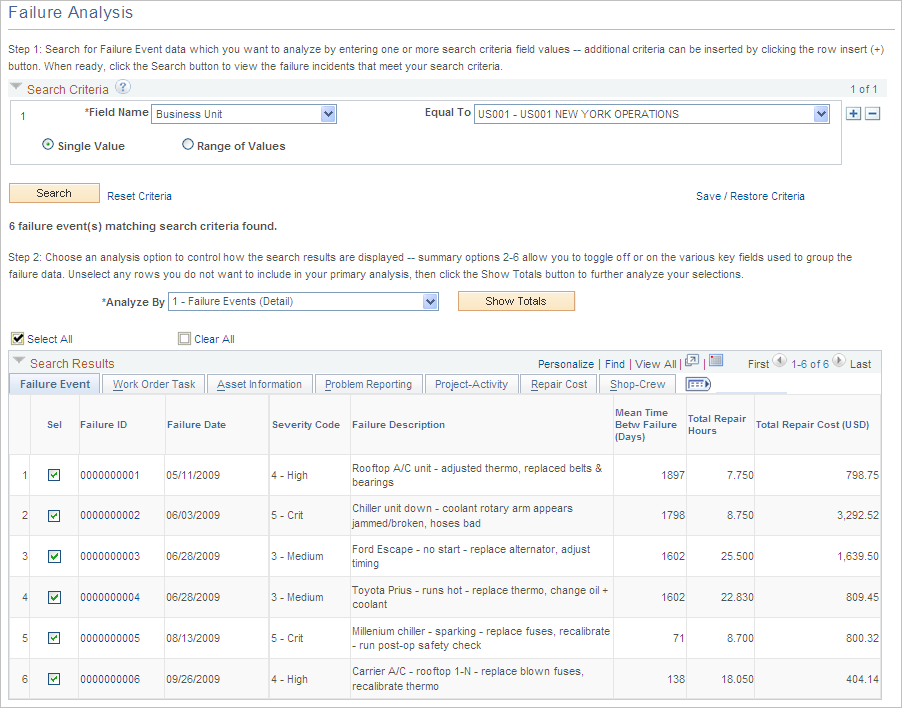Viewport: 902px width, 708px height.
Task: Open failure ID 0000000005 details
Action: 109,637
